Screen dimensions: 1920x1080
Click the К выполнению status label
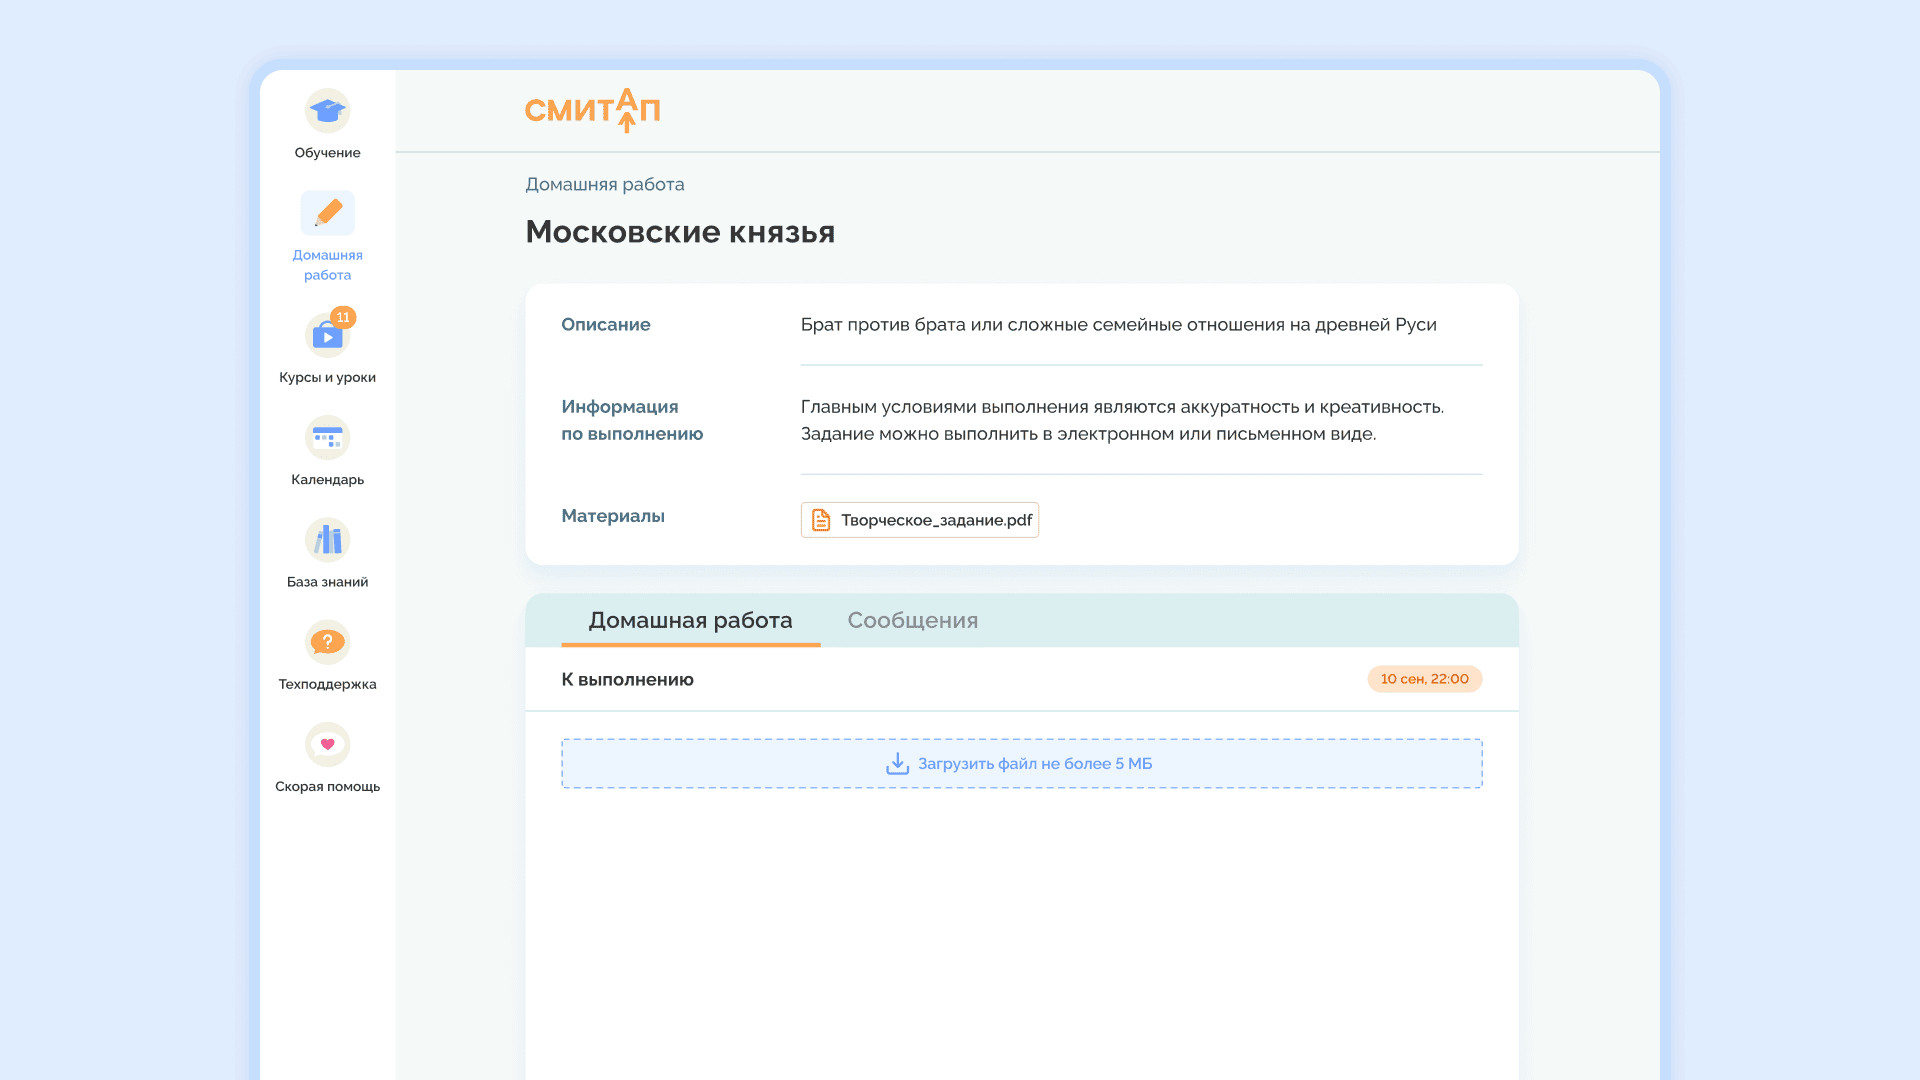click(627, 680)
